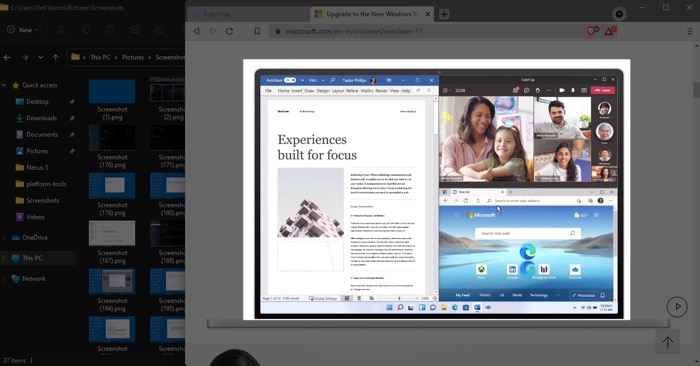
Task: Close the Upgrade to Windows 11 tab
Action: point(428,14)
